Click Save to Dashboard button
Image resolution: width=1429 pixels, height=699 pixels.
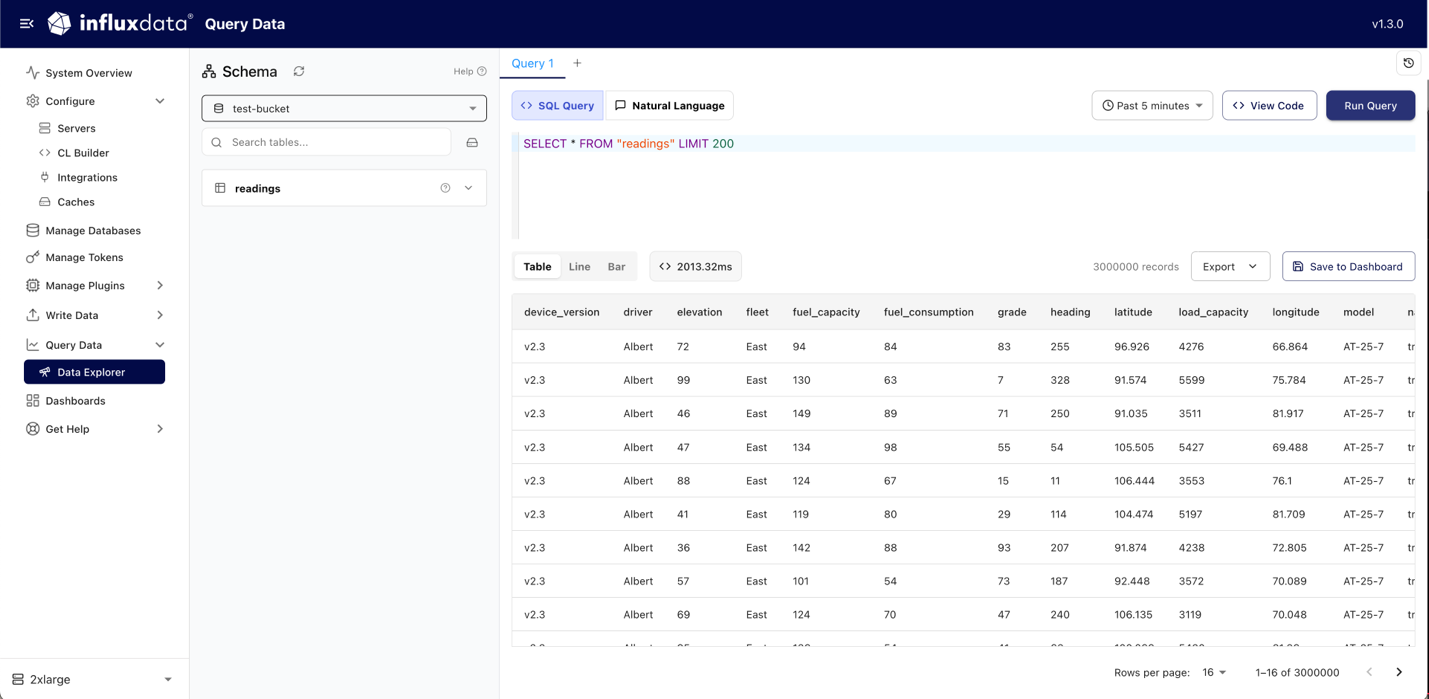point(1348,267)
